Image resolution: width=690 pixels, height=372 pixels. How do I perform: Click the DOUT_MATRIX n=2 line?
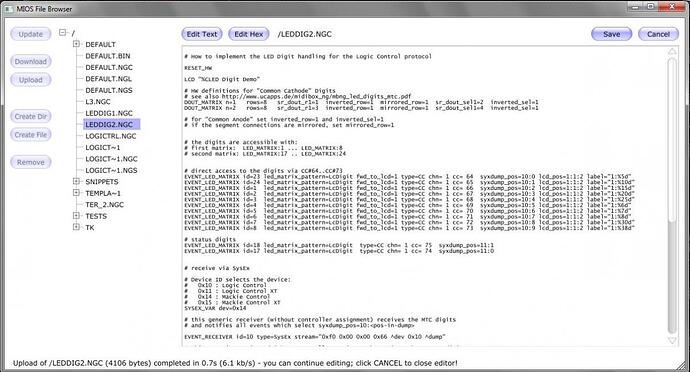point(361,108)
